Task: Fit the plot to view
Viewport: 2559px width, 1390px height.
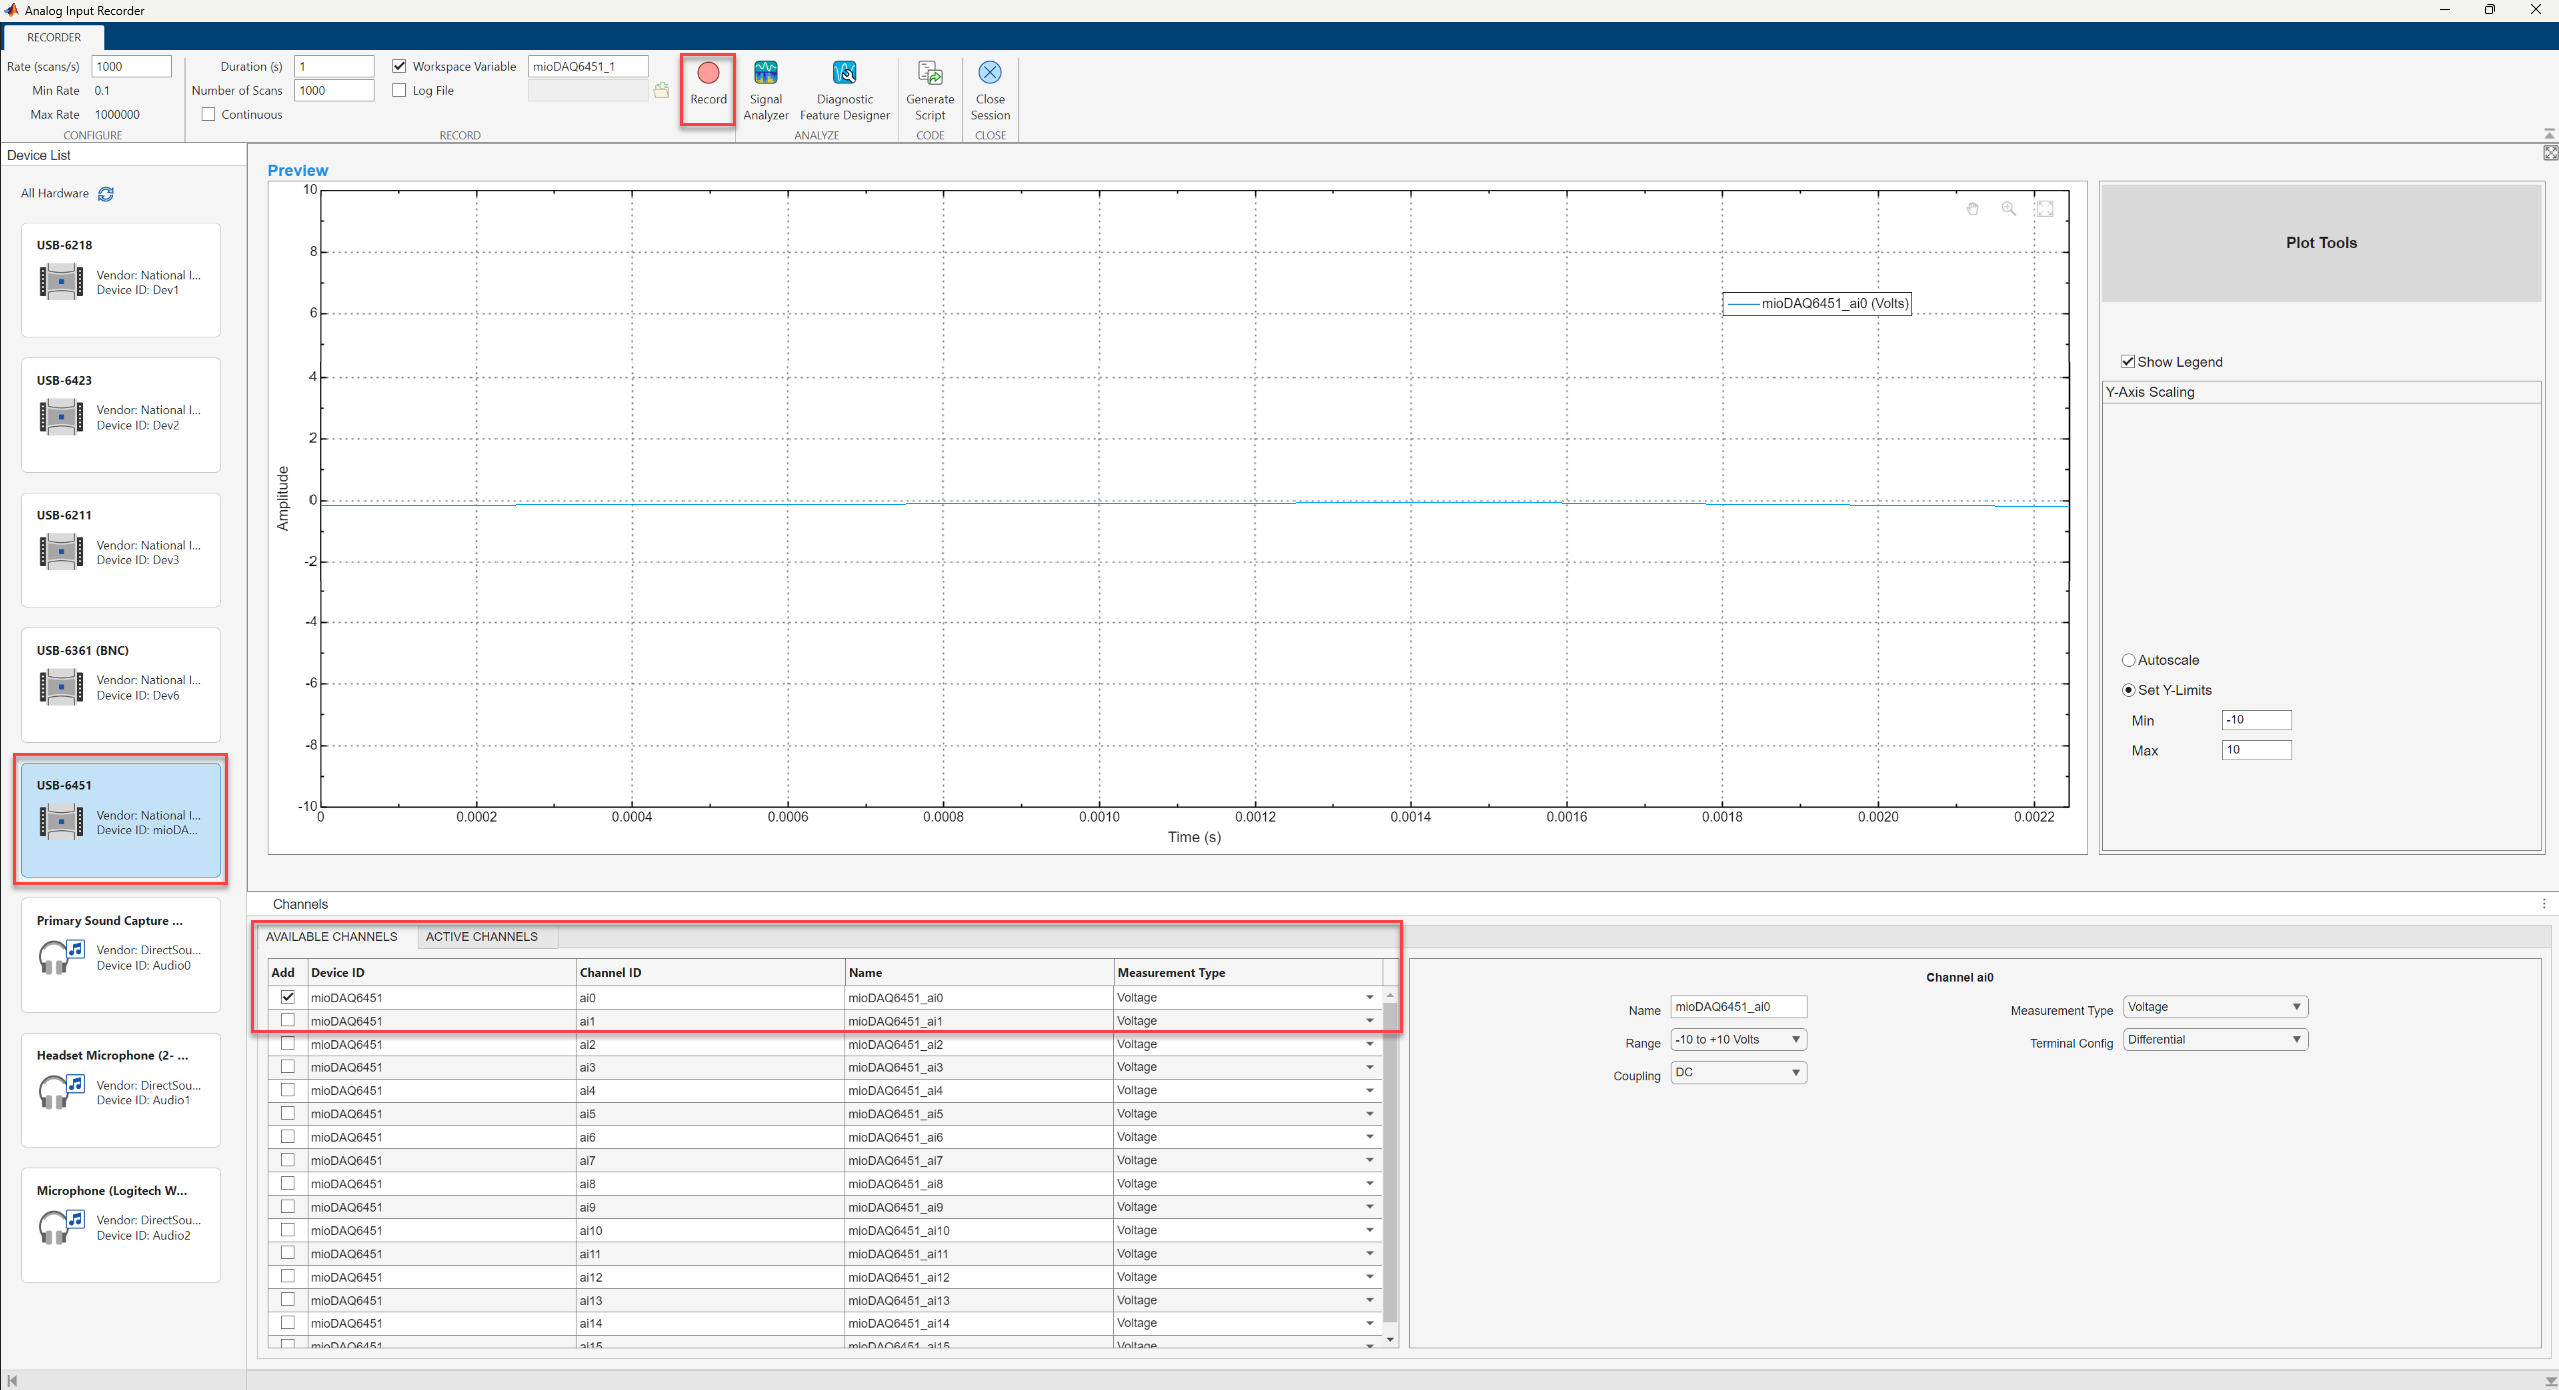Action: (x=2044, y=208)
